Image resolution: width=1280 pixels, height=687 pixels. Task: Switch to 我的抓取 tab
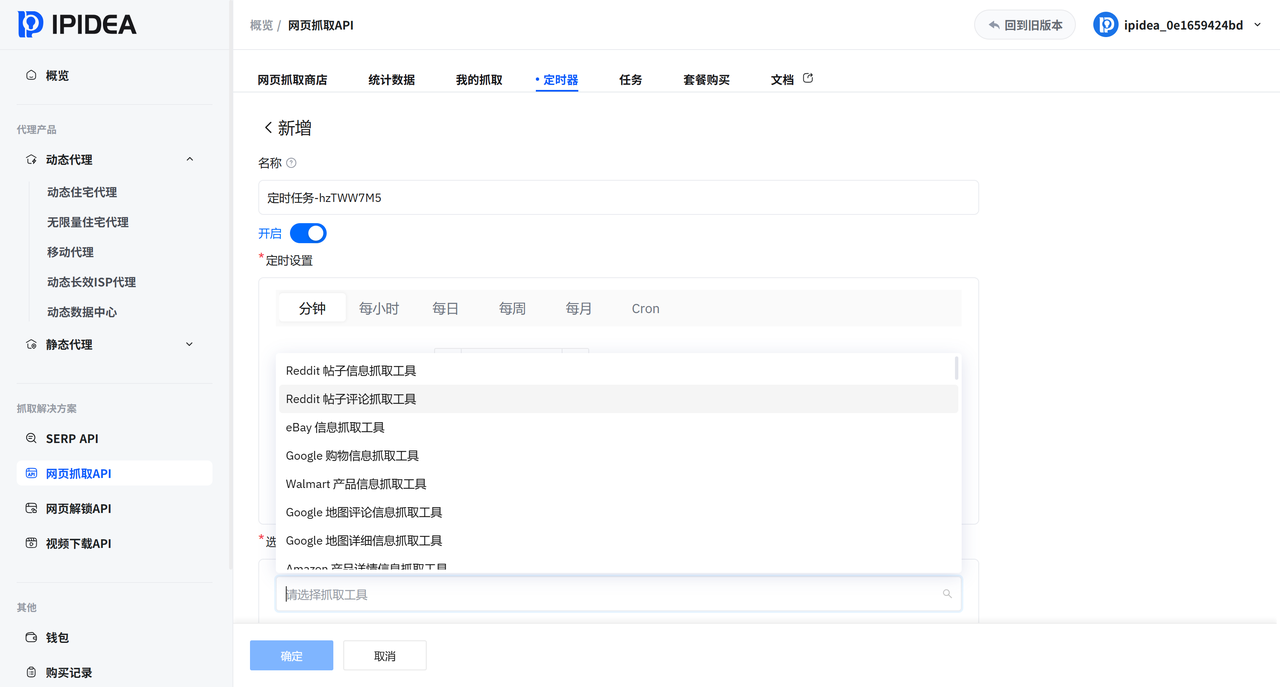[x=479, y=79]
